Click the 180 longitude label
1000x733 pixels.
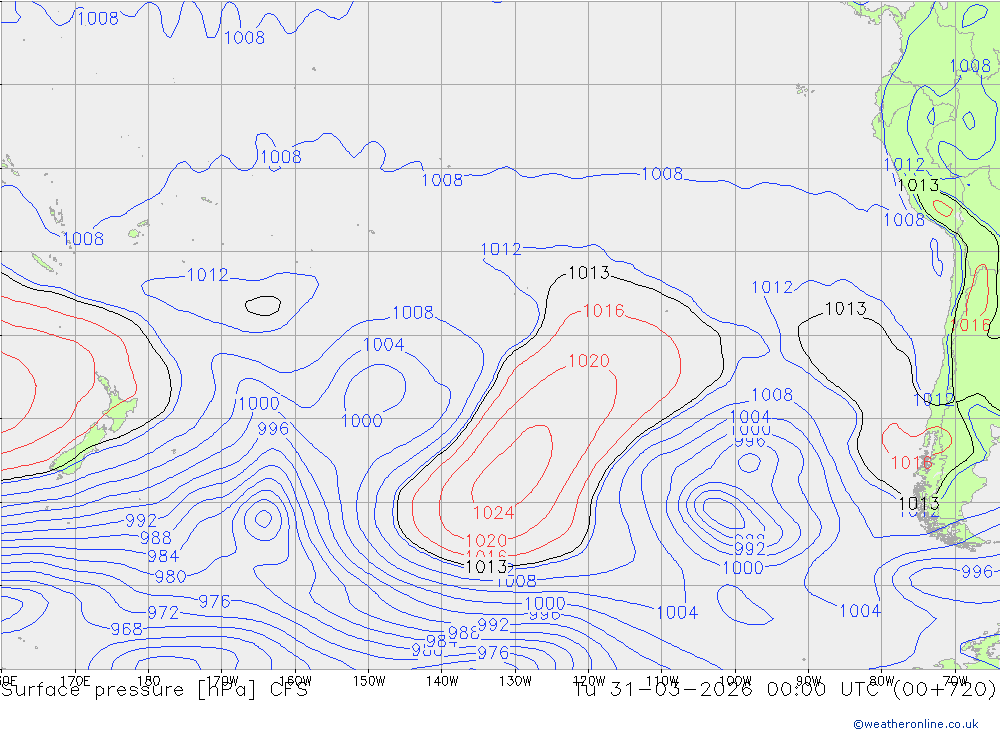pos(149,681)
